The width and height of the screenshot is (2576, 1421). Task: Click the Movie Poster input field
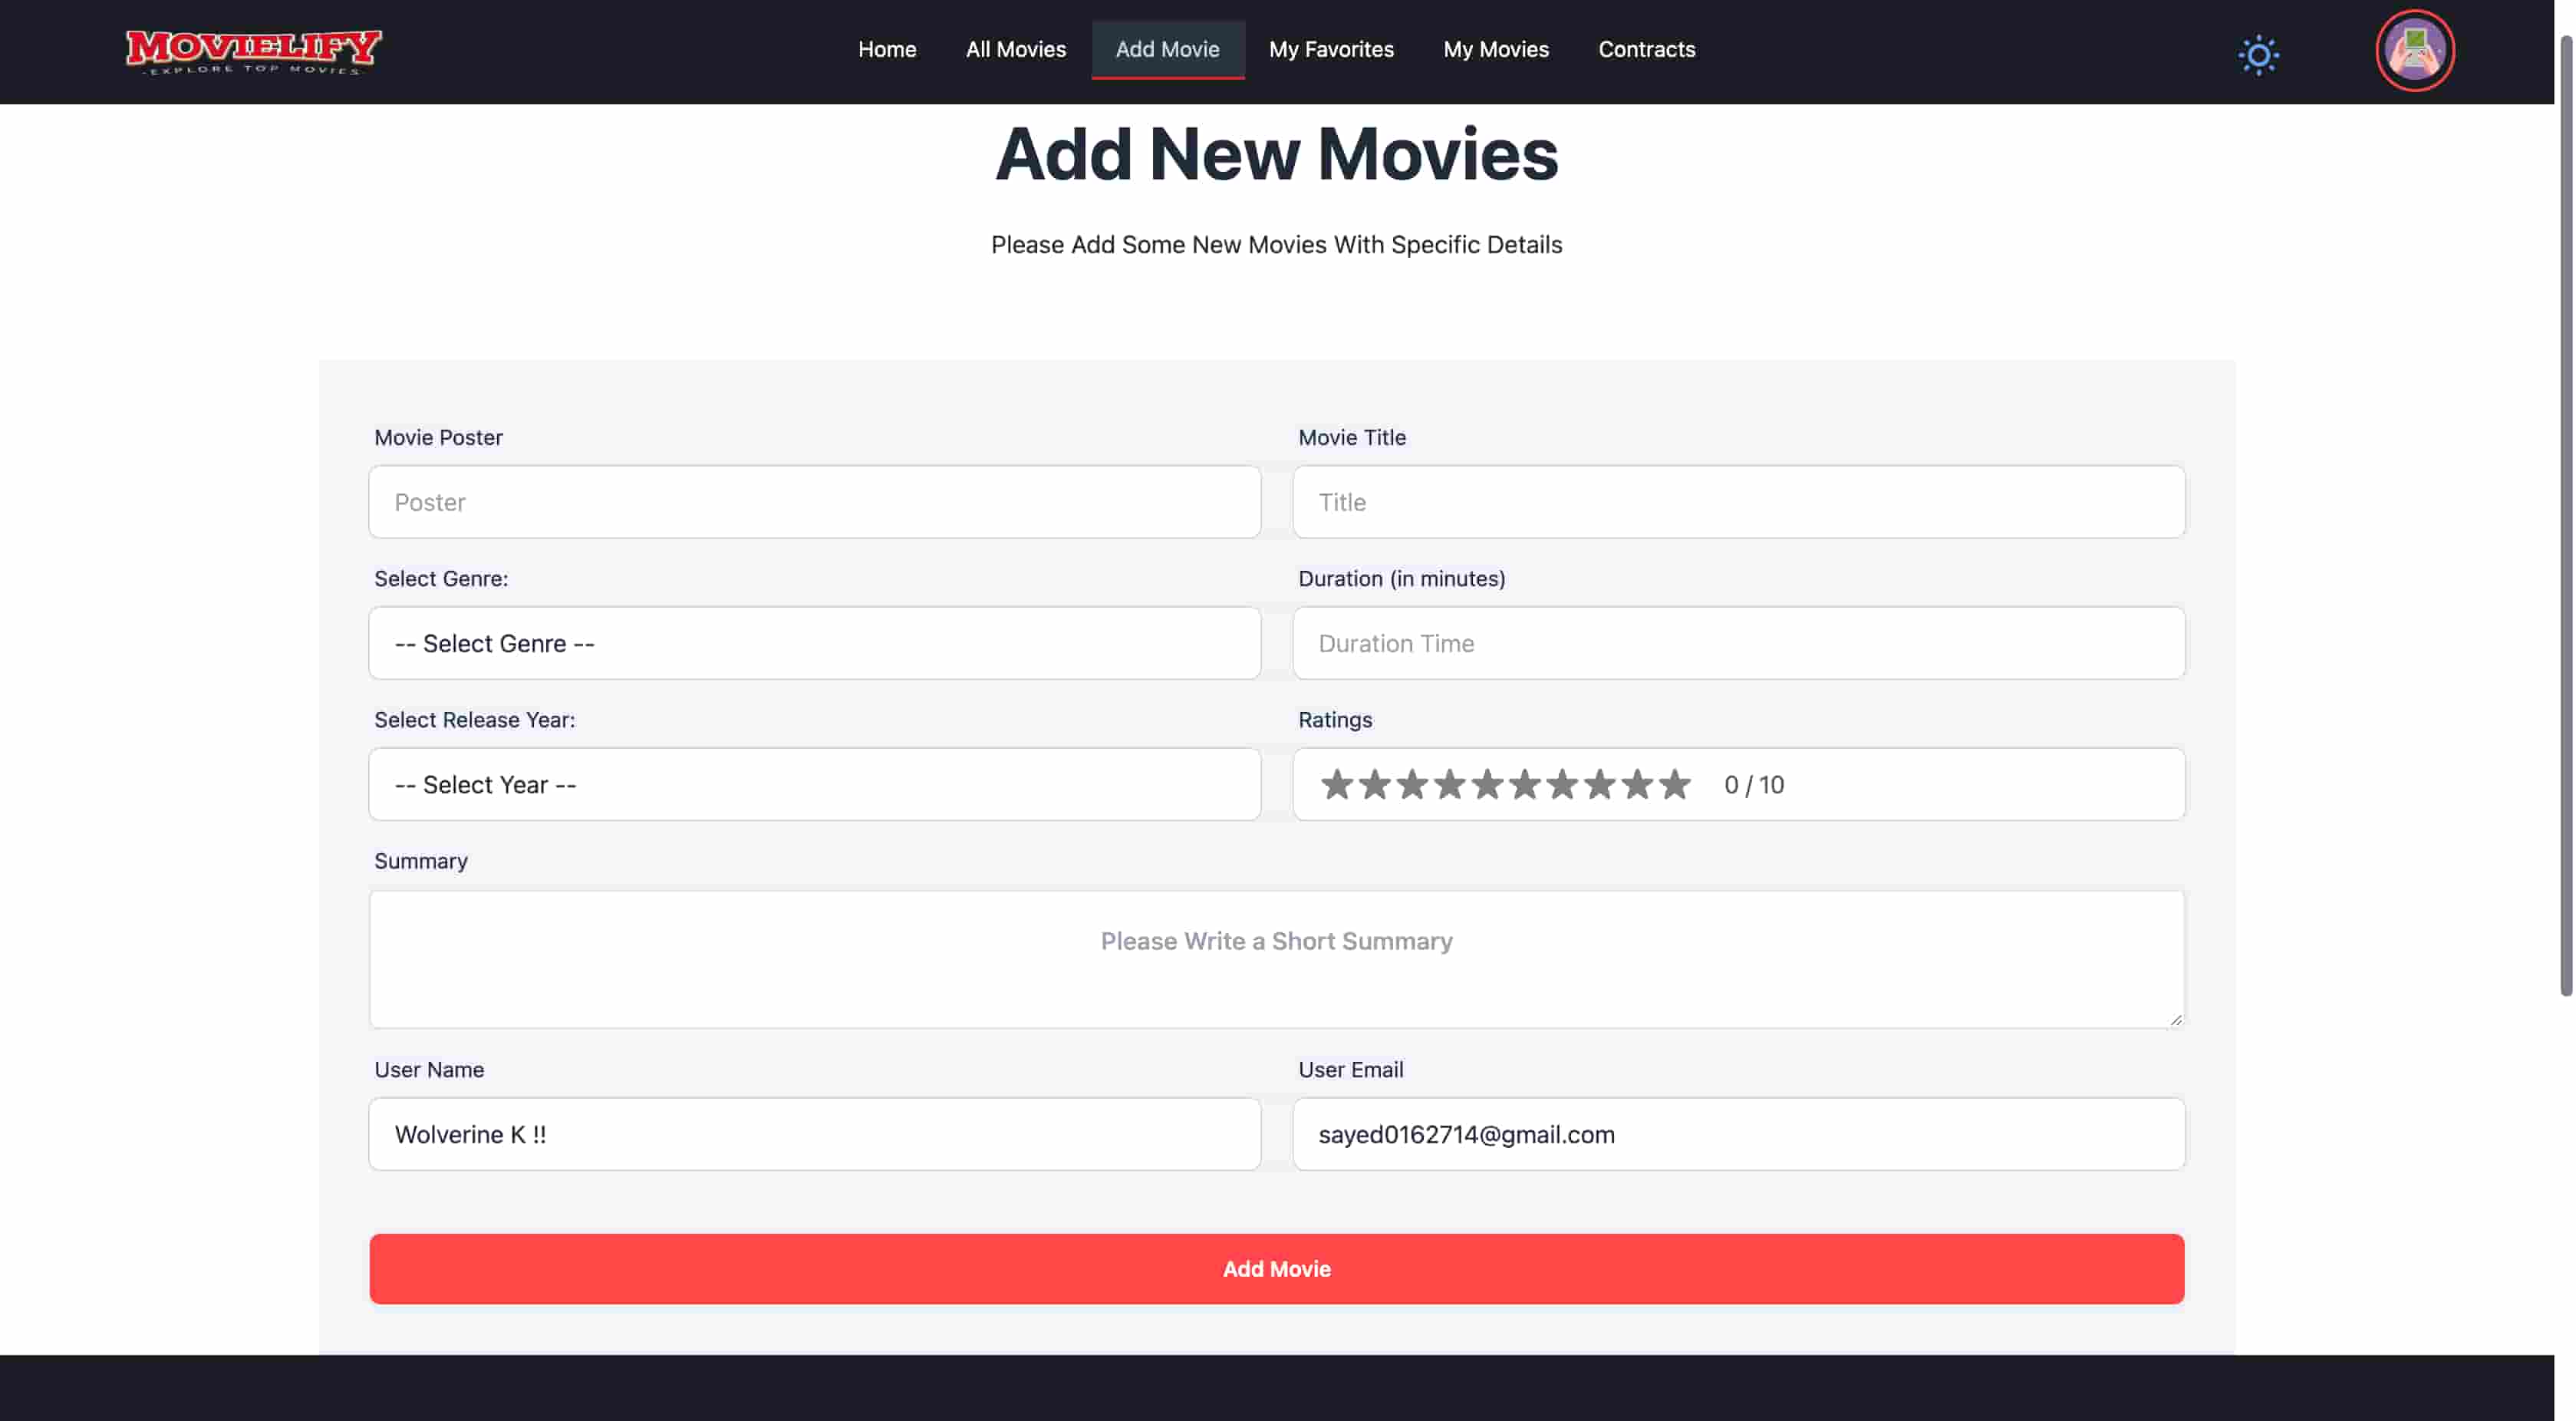point(814,502)
